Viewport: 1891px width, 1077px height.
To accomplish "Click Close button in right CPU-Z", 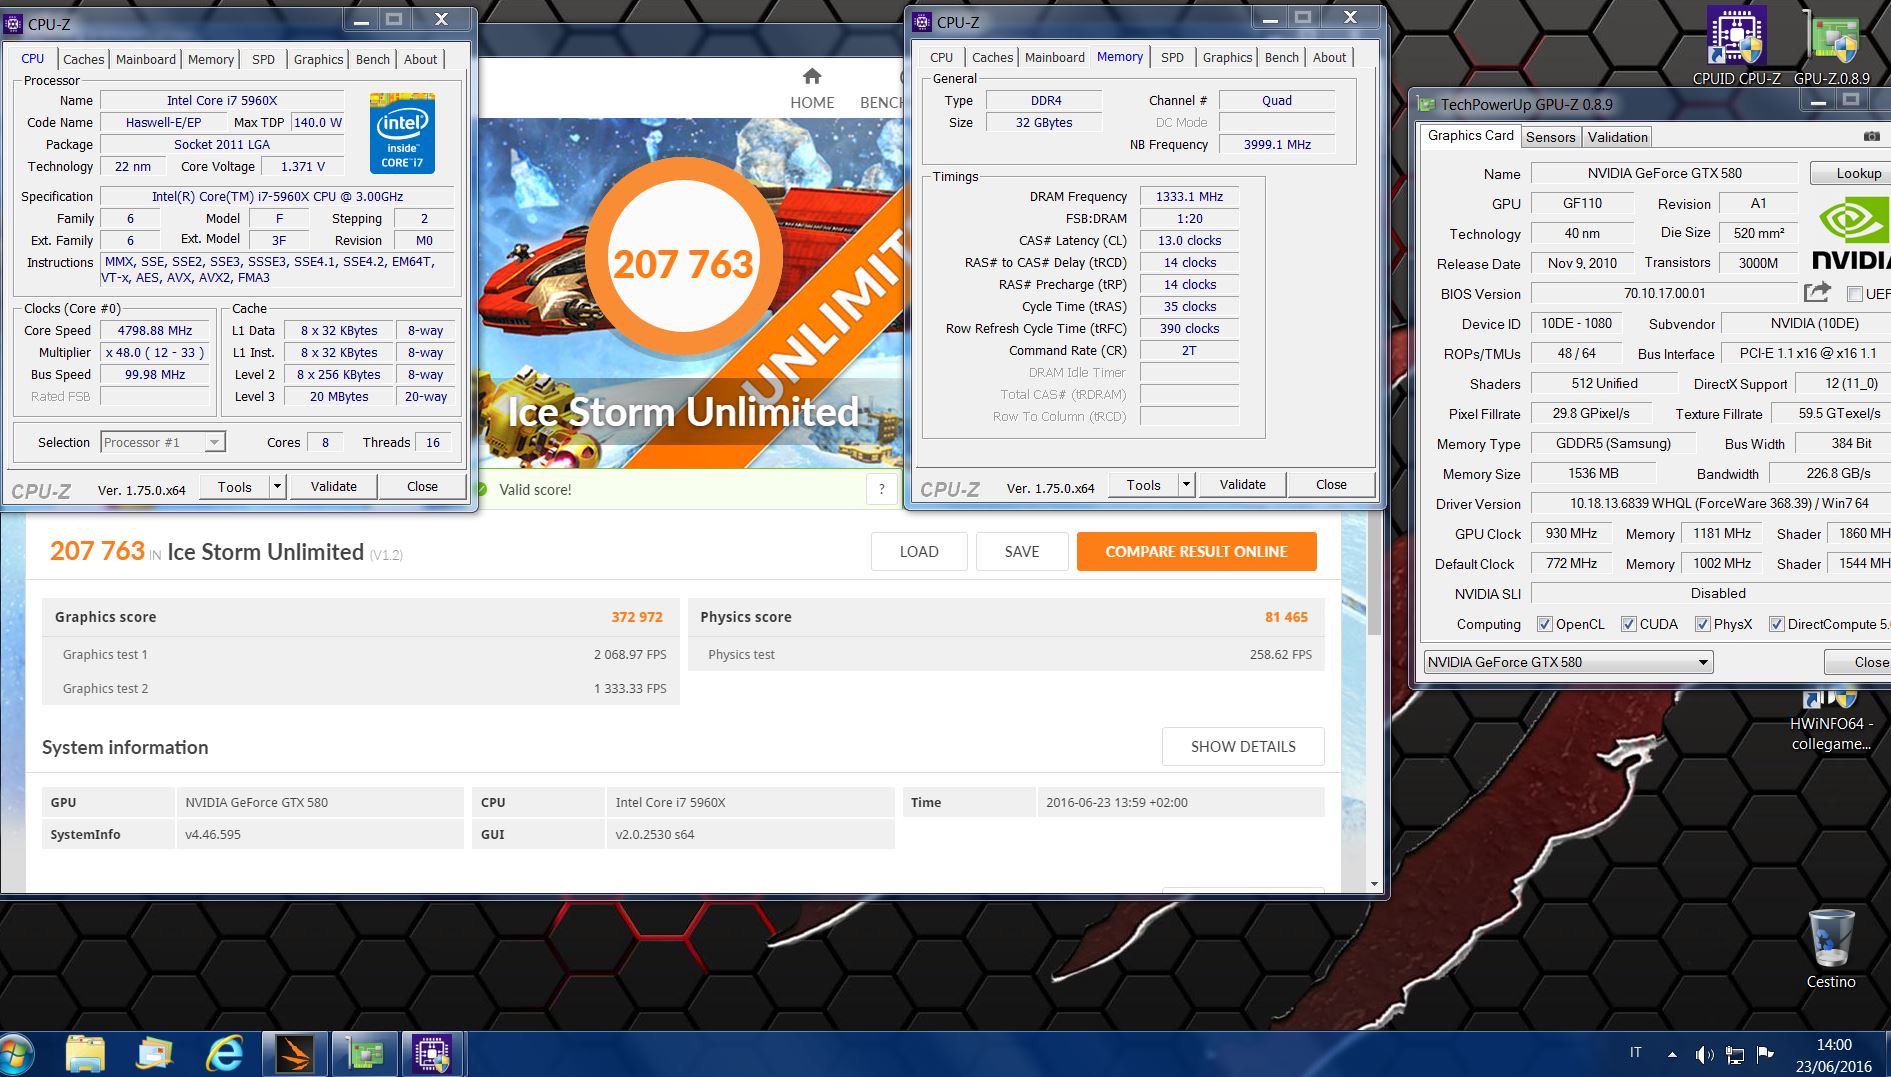I will pyautogui.click(x=1330, y=485).
